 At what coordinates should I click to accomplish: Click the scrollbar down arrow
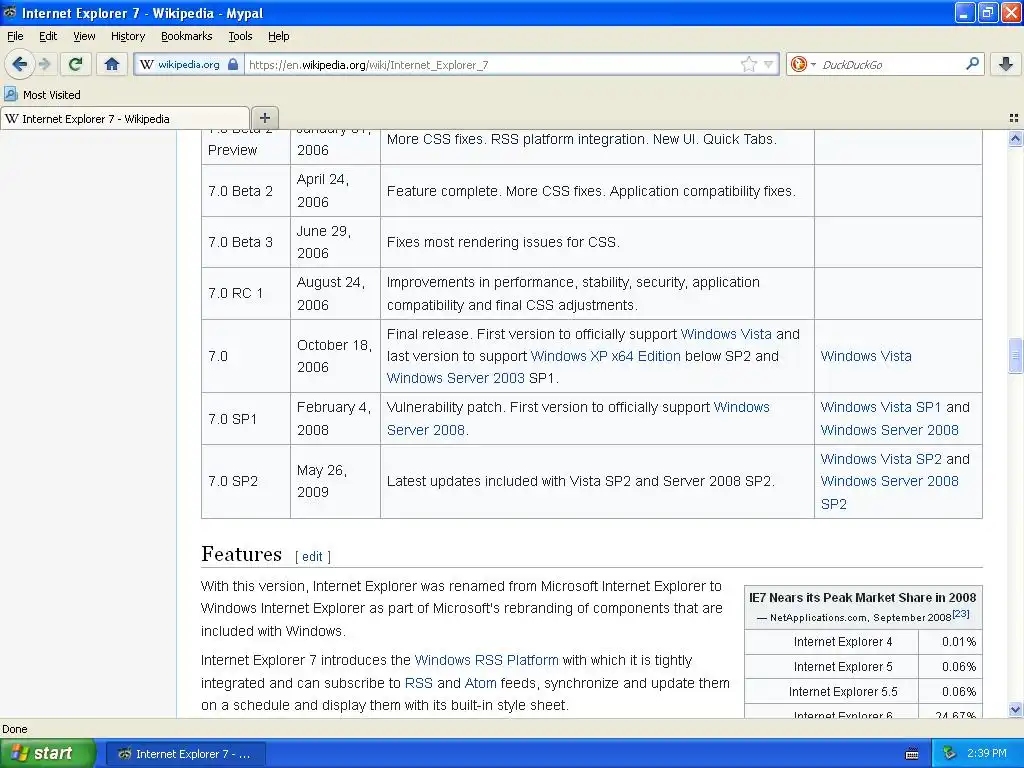pyautogui.click(x=1015, y=709)
